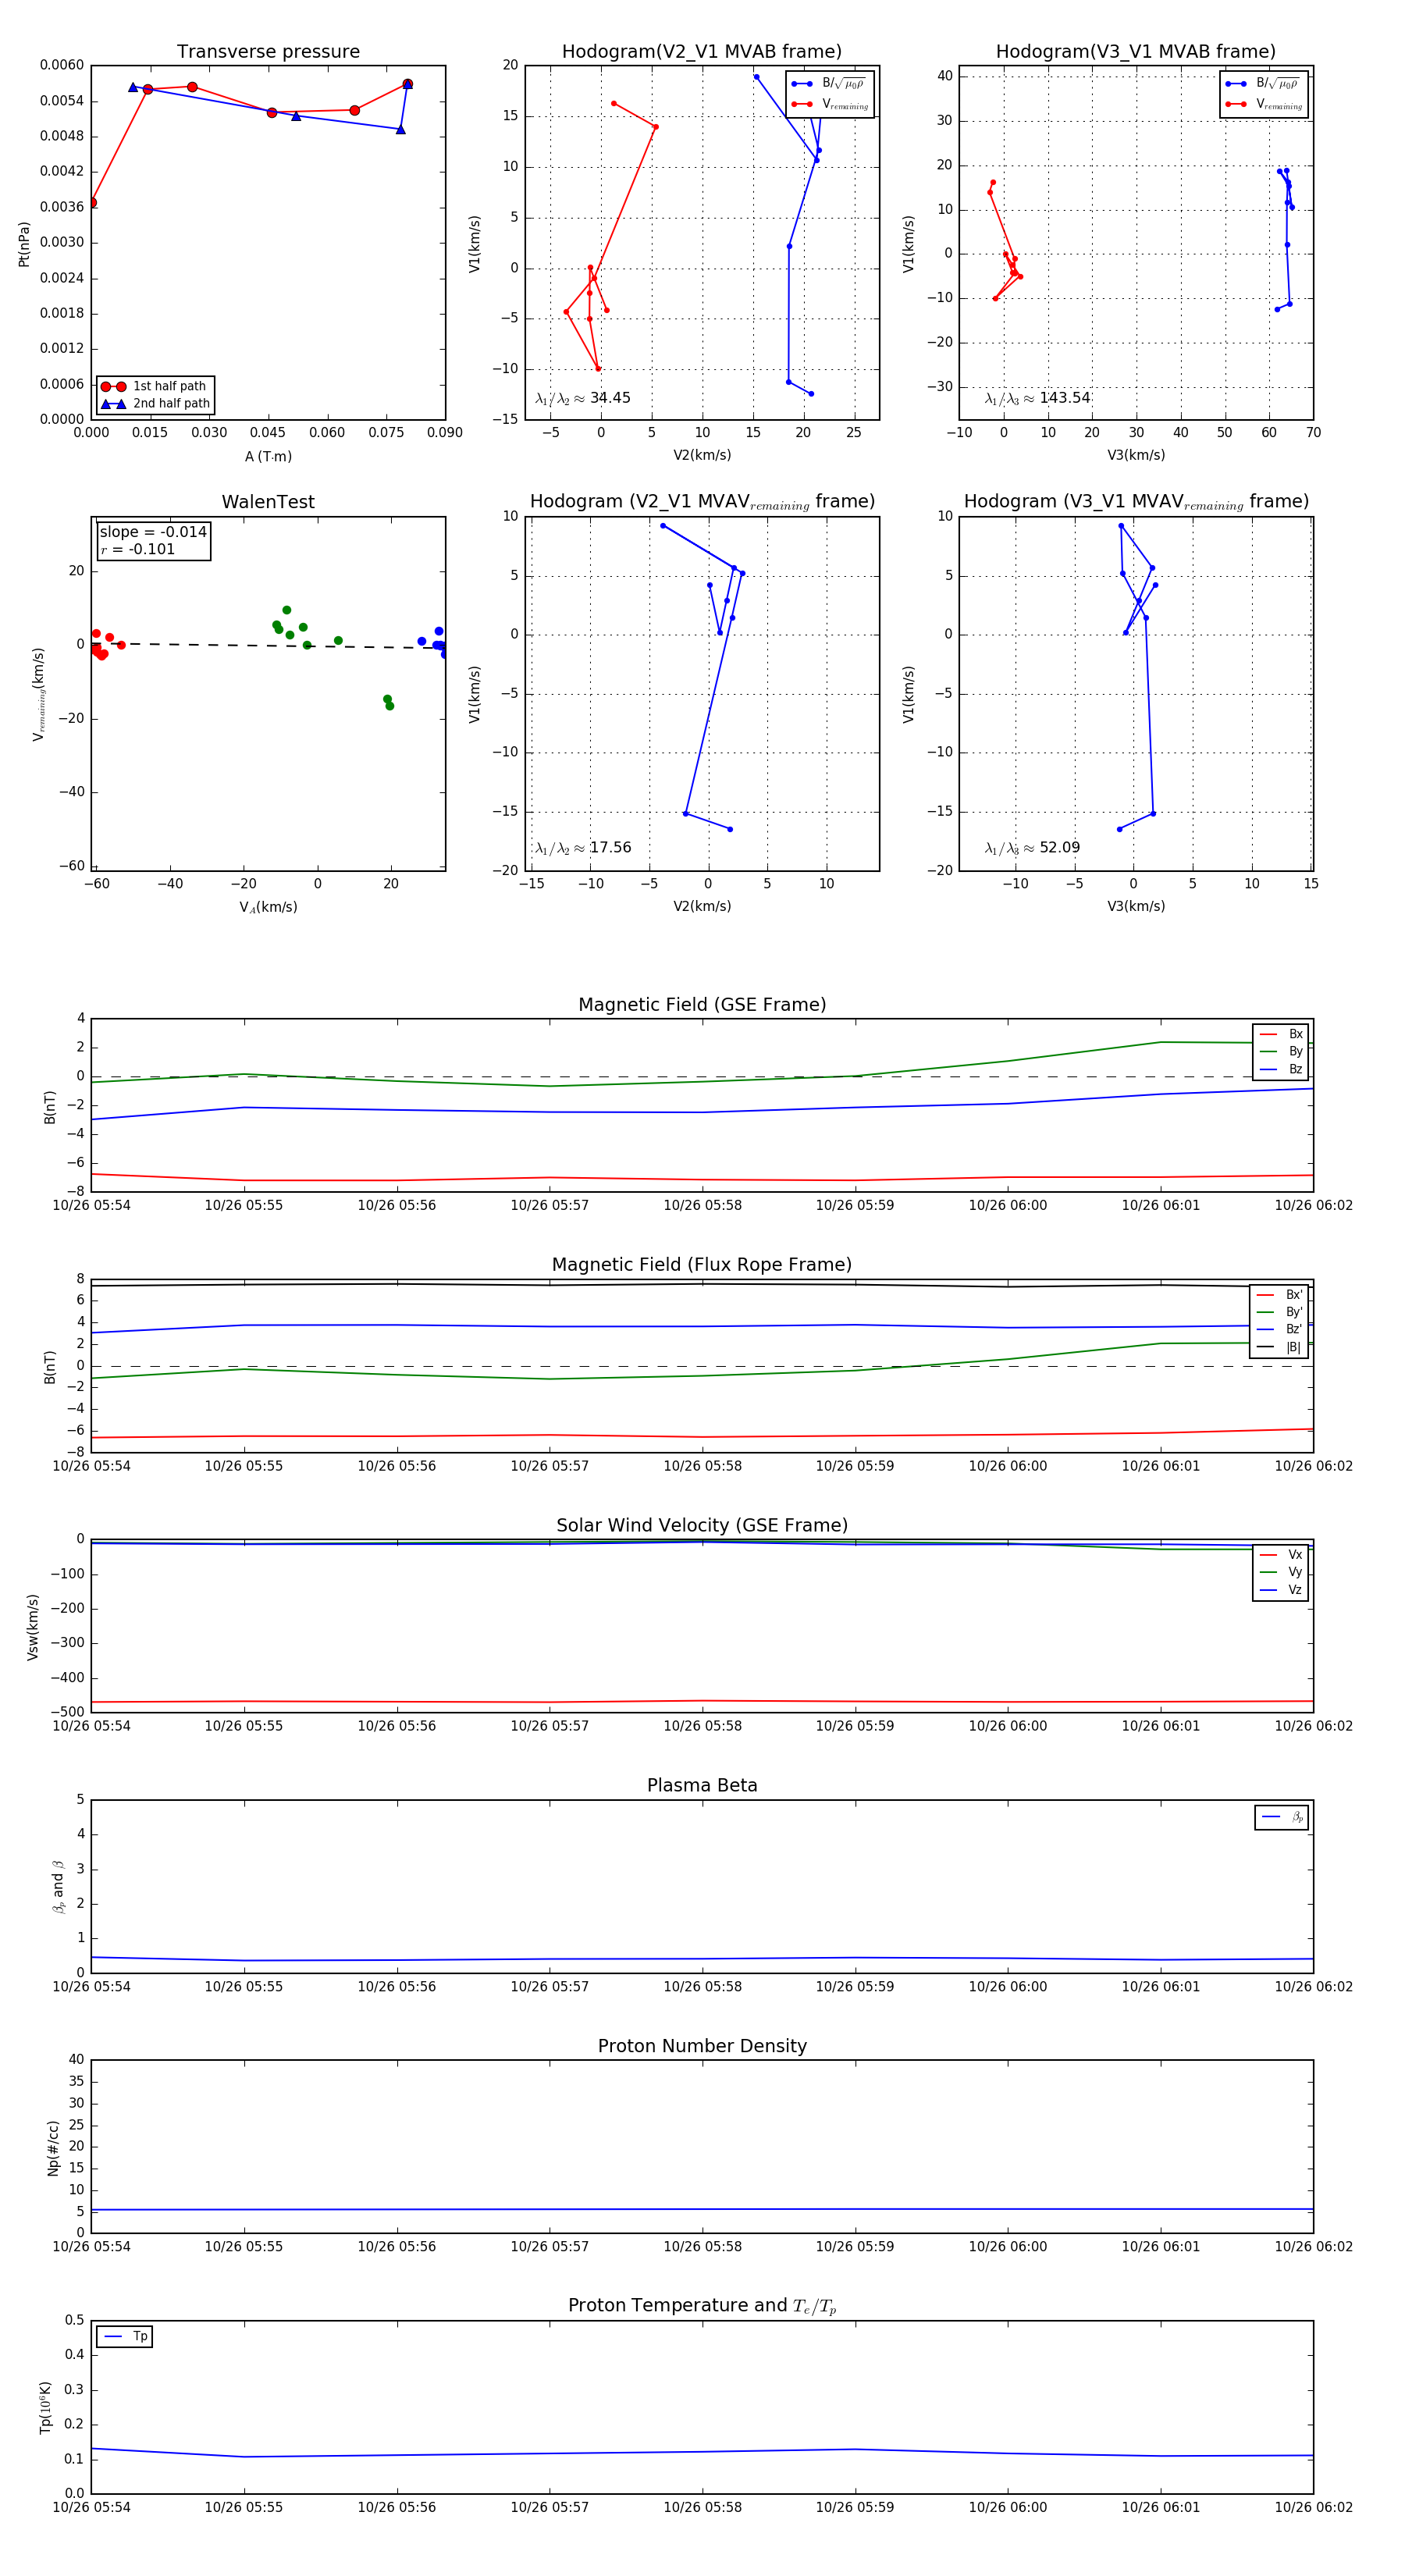This screenshot has width=1405, height=2576.
Task: Click the Bx' legend entry in Flux Rope plot
Action: (x=1279, y=1294)
